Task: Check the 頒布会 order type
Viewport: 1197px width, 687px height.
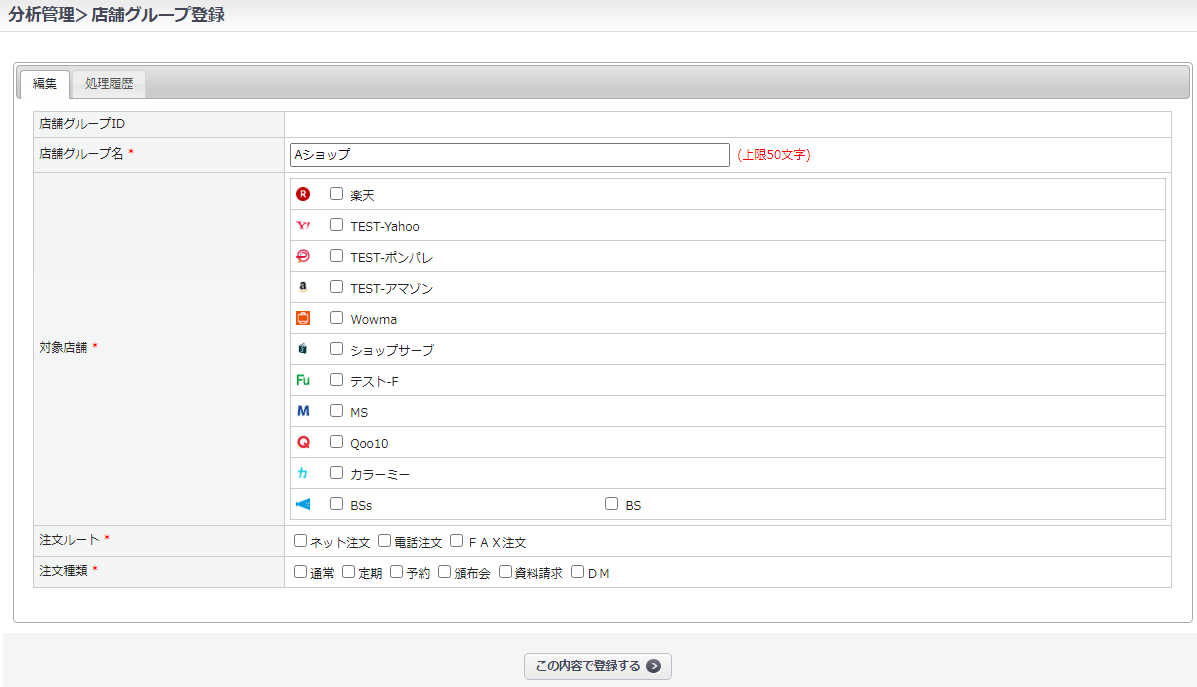Action: pos(444,572)
